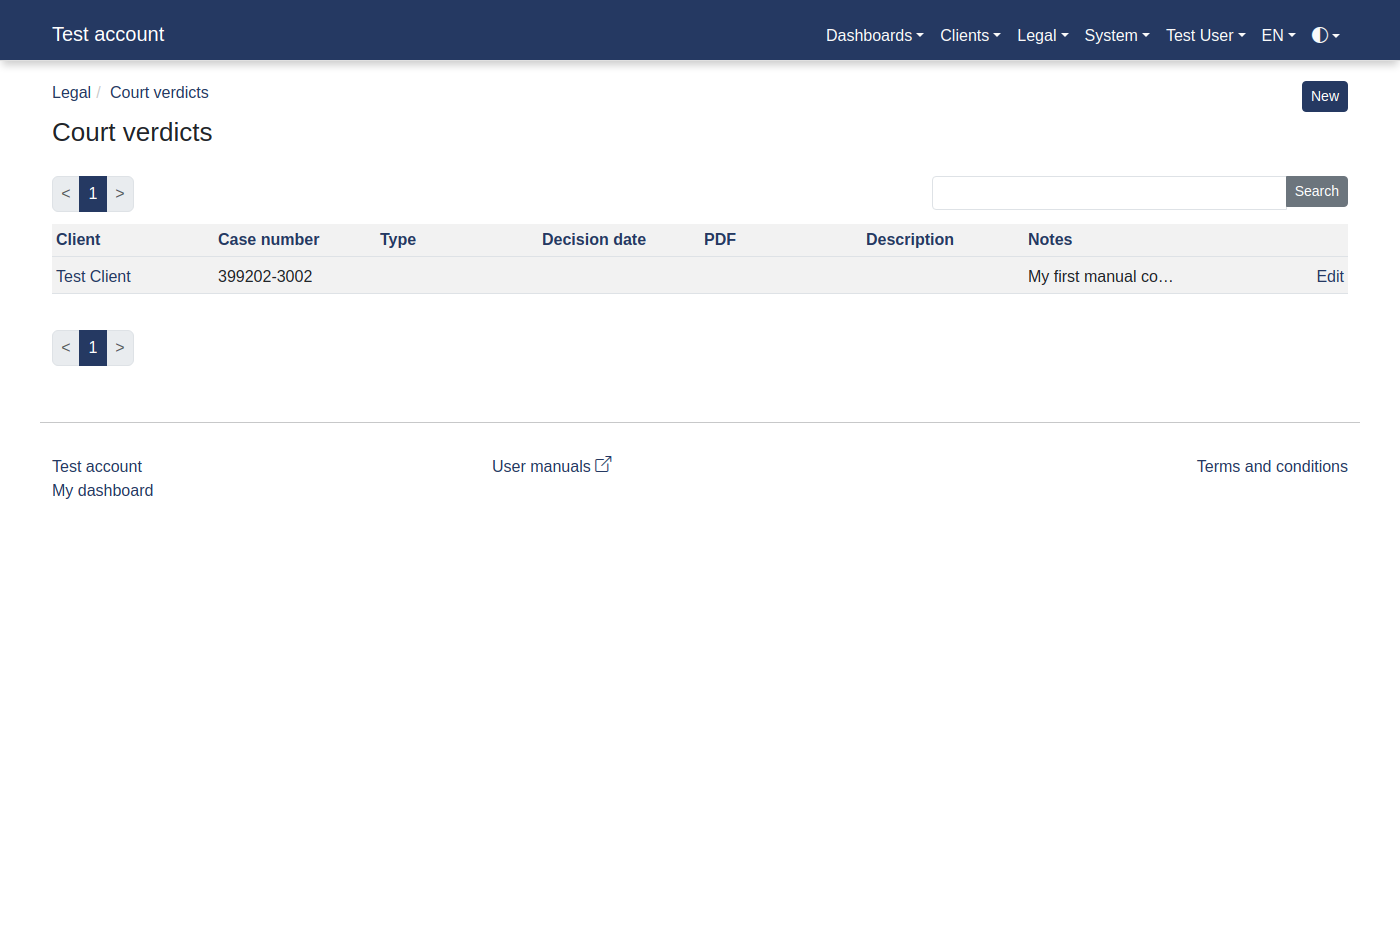Click the Test account brand title in navbar
The height and width of the screenshot is (940, 1400).
click(108, 34)
